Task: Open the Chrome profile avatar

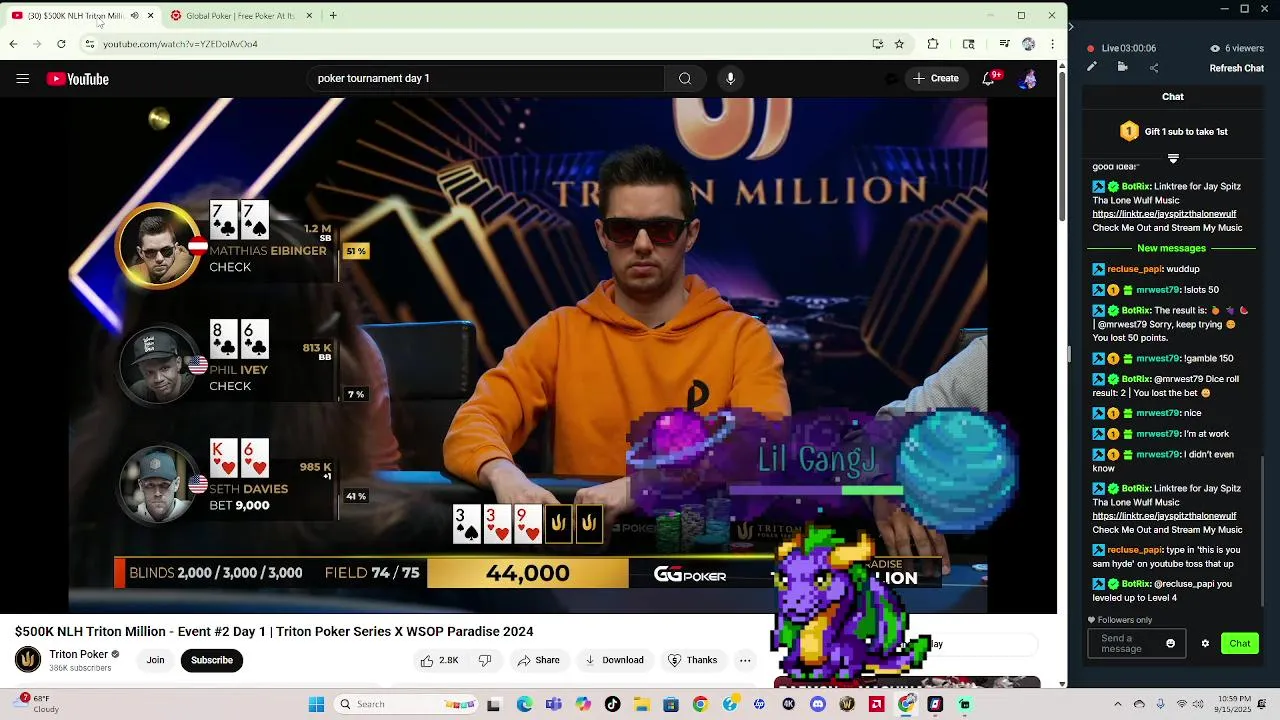Action: 1028,44
